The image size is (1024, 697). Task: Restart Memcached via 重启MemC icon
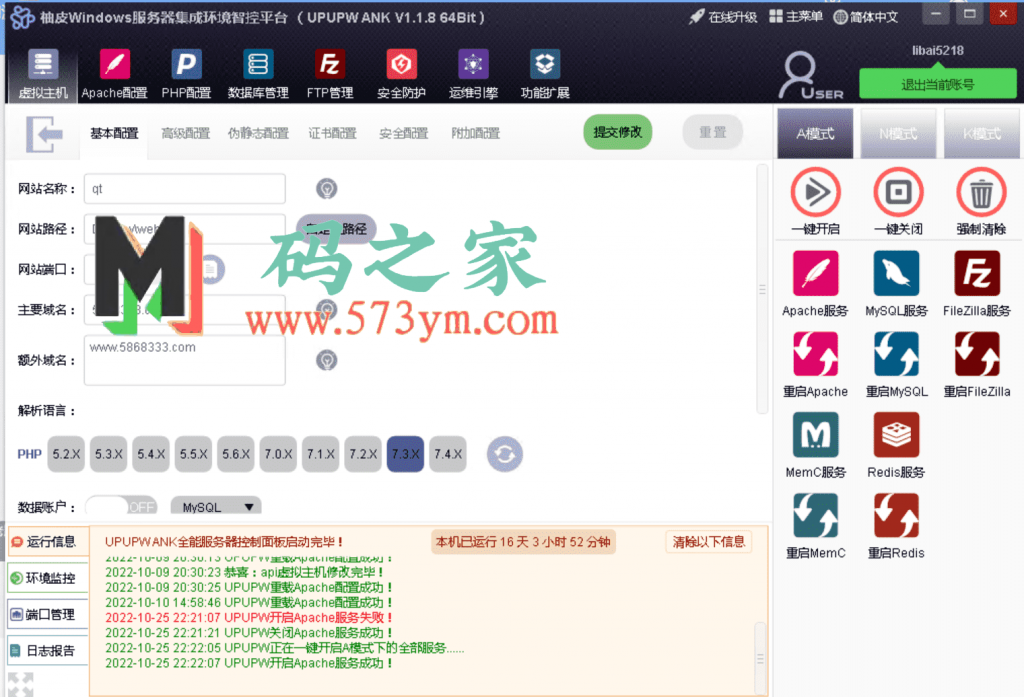[x=815, y=515]
